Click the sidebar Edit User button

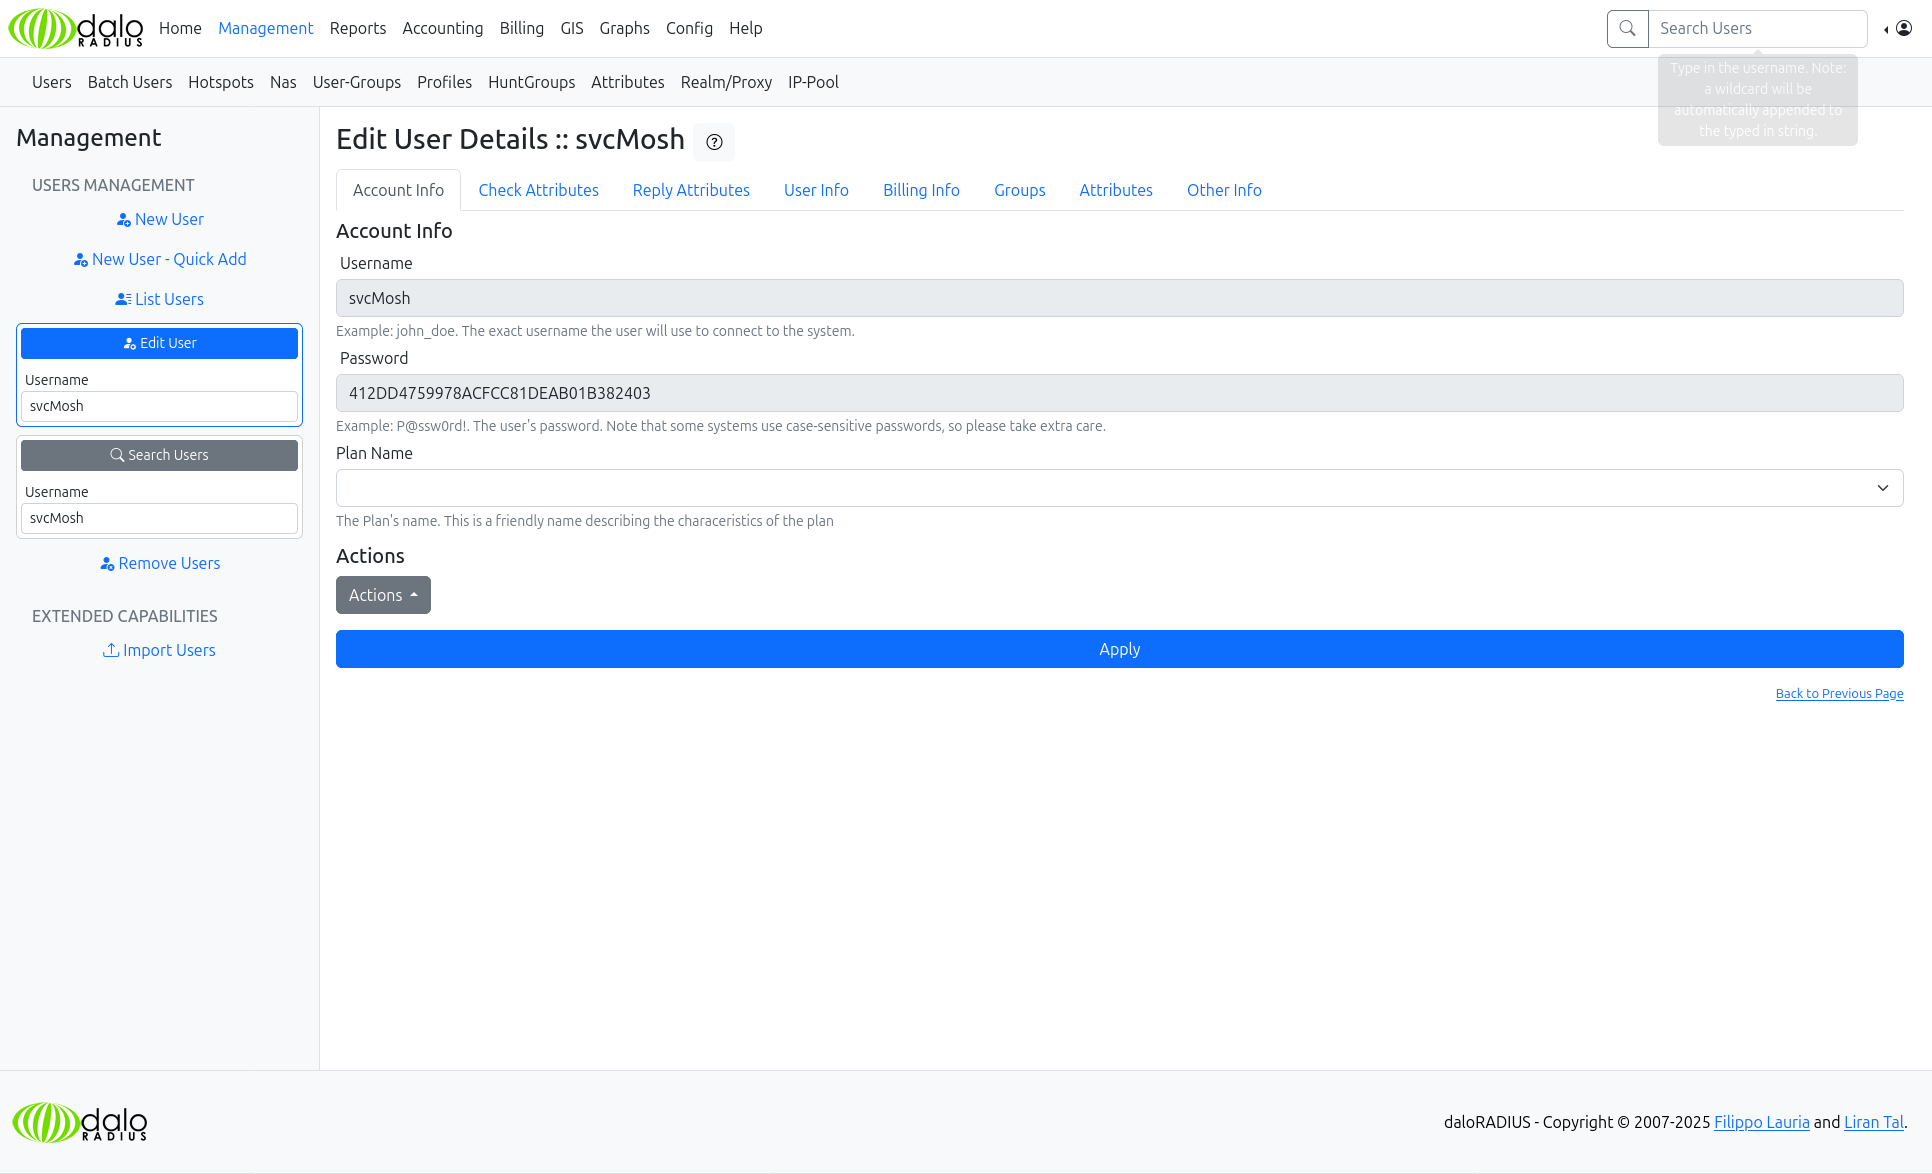click(160, 343)
